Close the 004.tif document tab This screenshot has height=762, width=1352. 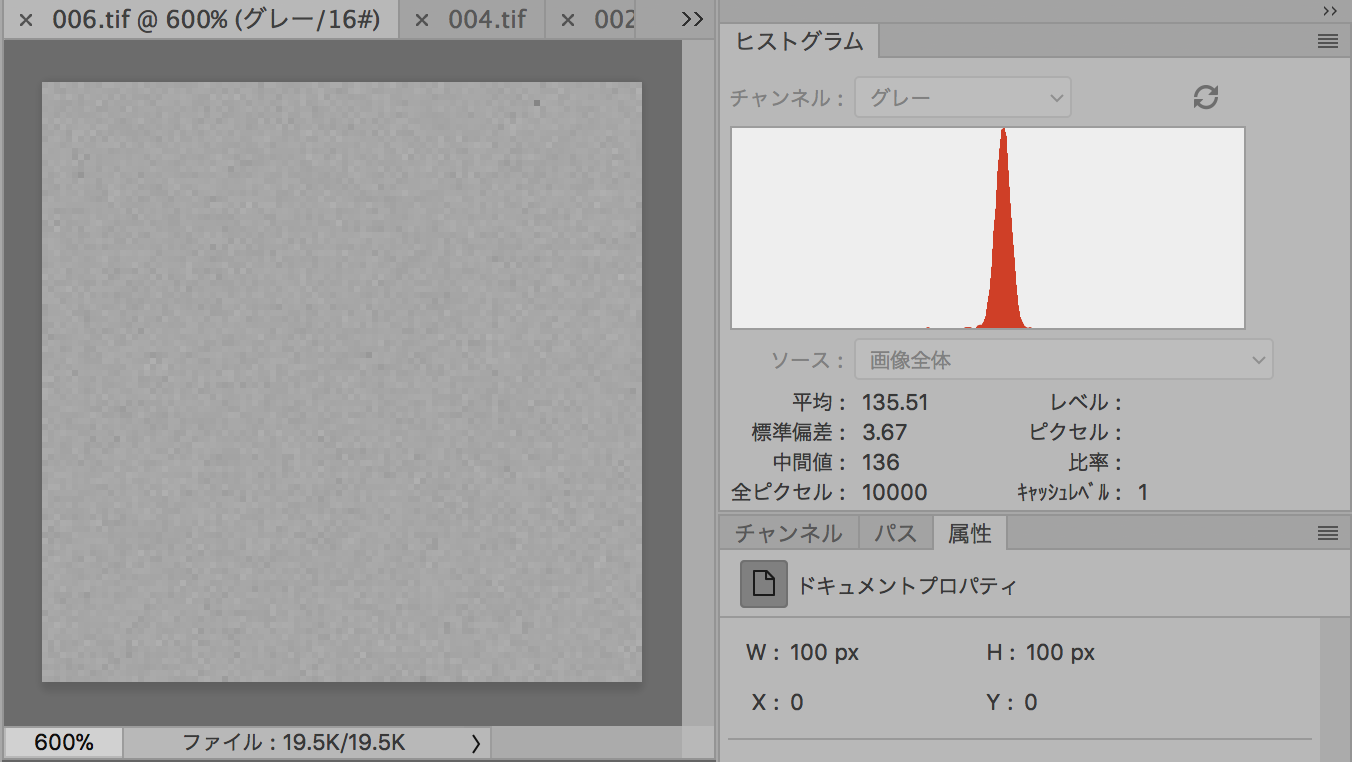[x=422, y=21]
